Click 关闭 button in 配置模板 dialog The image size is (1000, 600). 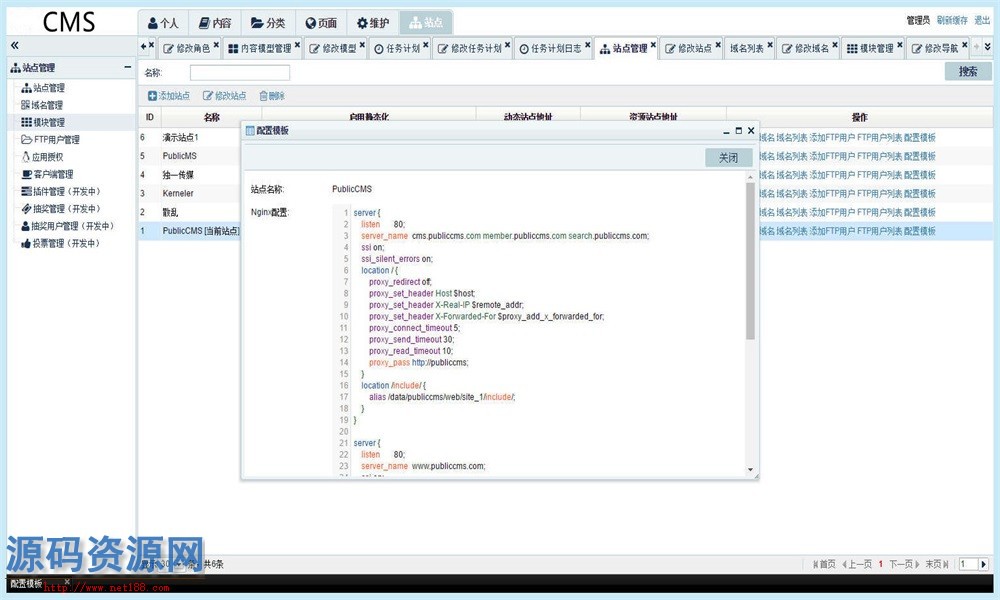728,157
